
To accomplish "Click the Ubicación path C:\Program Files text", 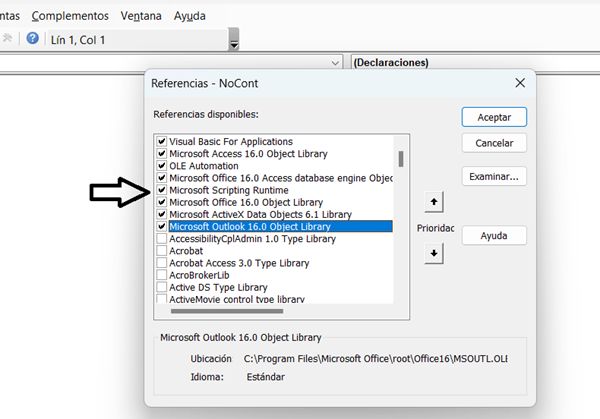I will (375, 359).
